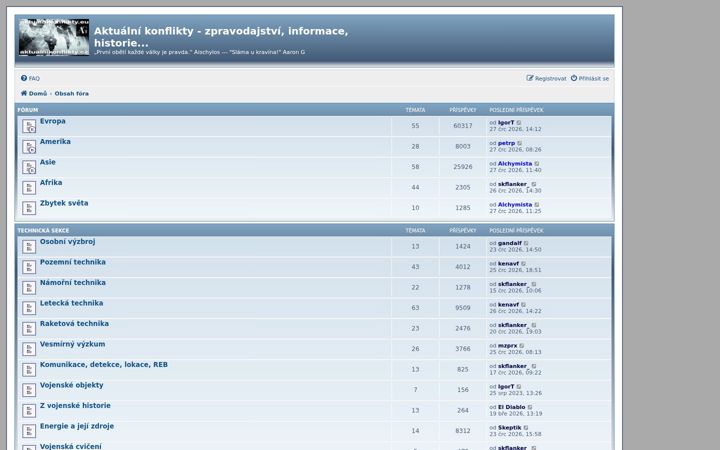Open the Vojenské objekty forum

click(x=72, y=385)
